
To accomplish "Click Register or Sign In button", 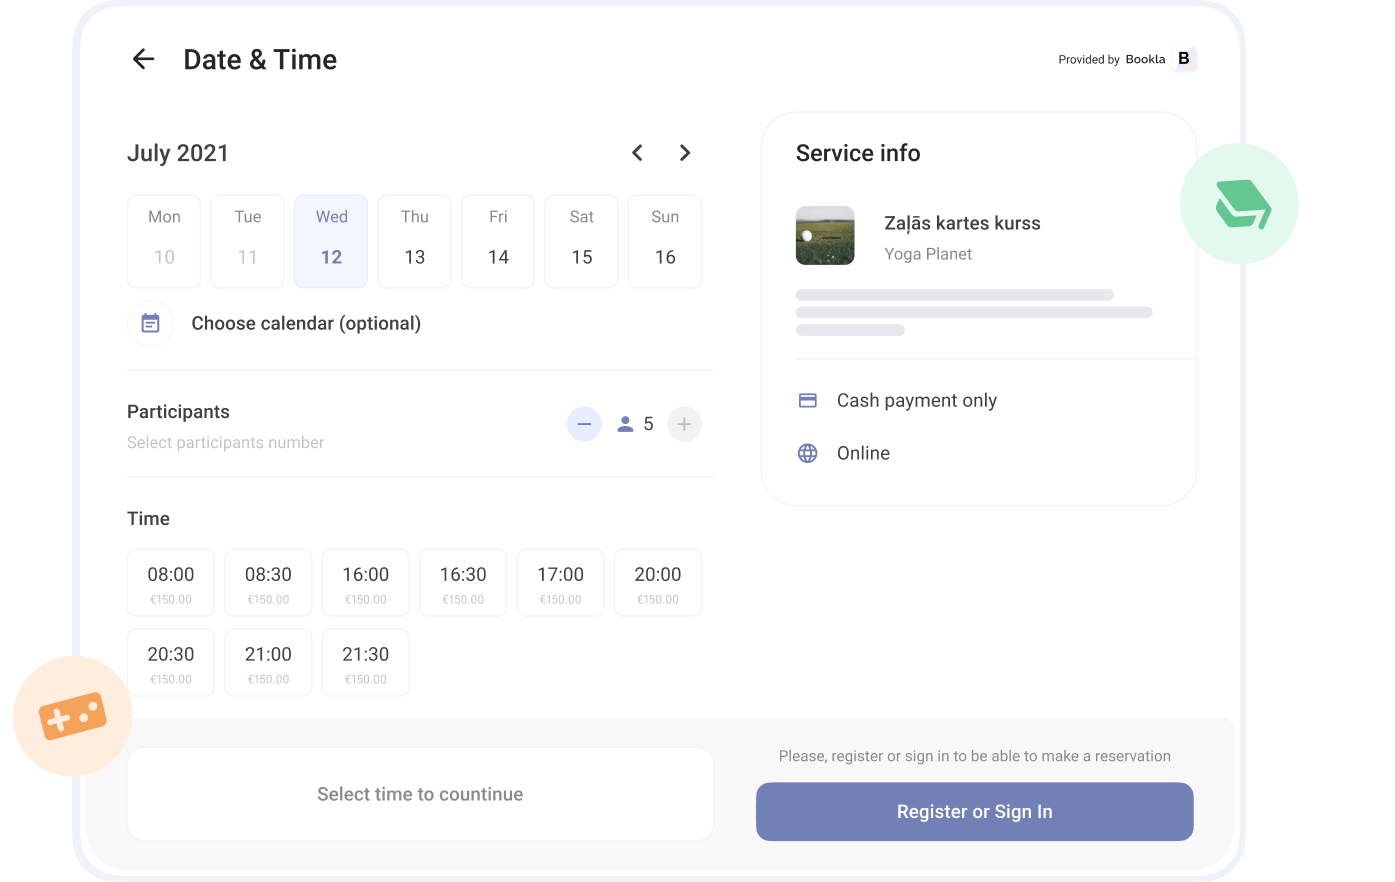I will 975,812.
